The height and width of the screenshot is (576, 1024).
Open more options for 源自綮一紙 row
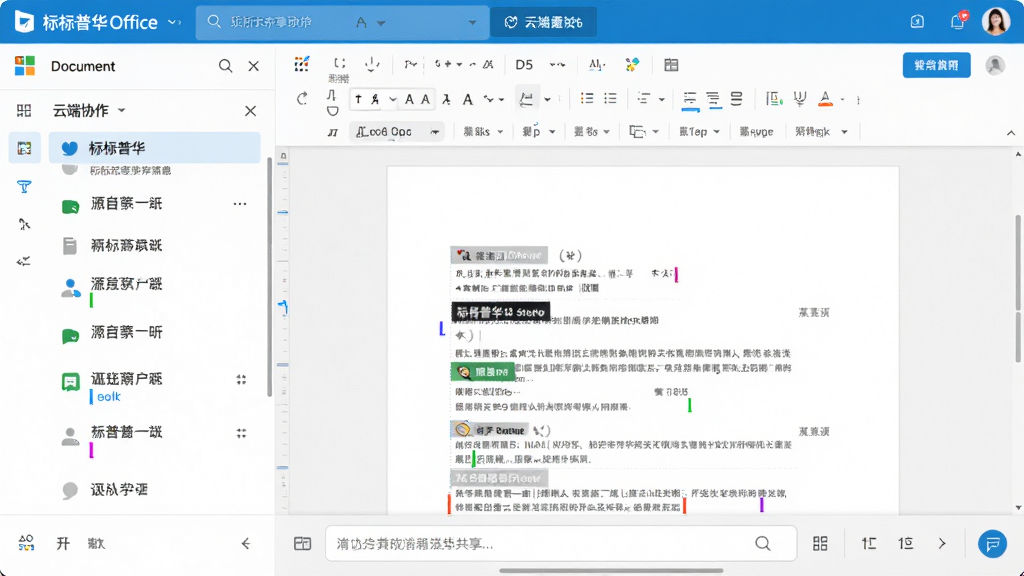coord(240,204)
